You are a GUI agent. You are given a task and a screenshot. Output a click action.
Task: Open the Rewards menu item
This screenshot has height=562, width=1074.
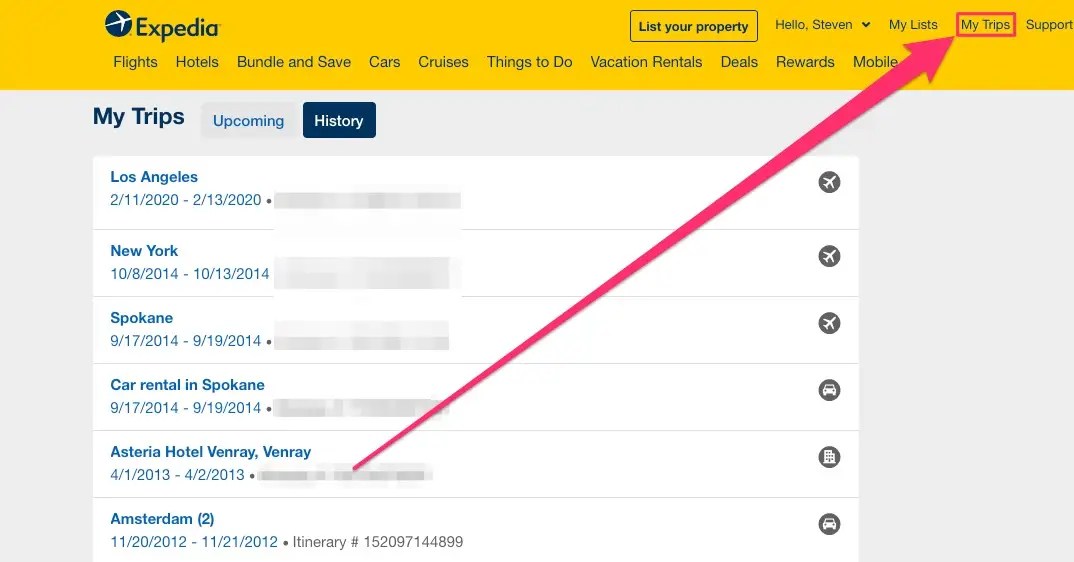tap(805, 62)
